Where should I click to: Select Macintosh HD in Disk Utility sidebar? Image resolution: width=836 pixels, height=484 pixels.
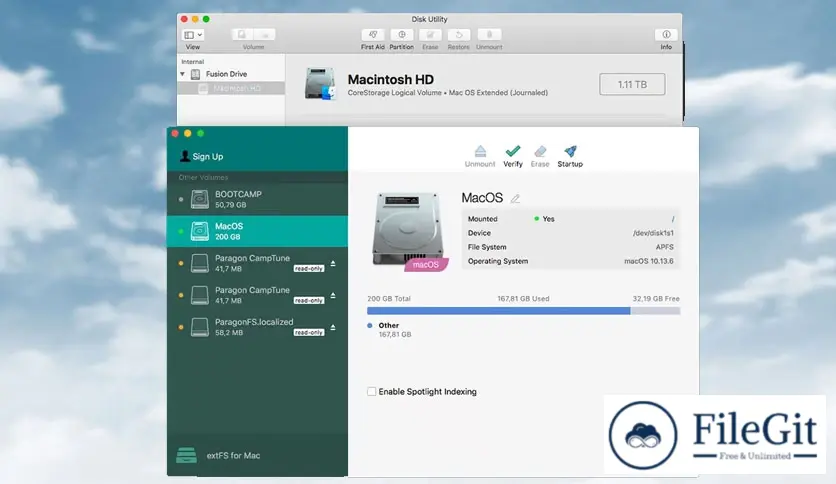coord(231,88)
